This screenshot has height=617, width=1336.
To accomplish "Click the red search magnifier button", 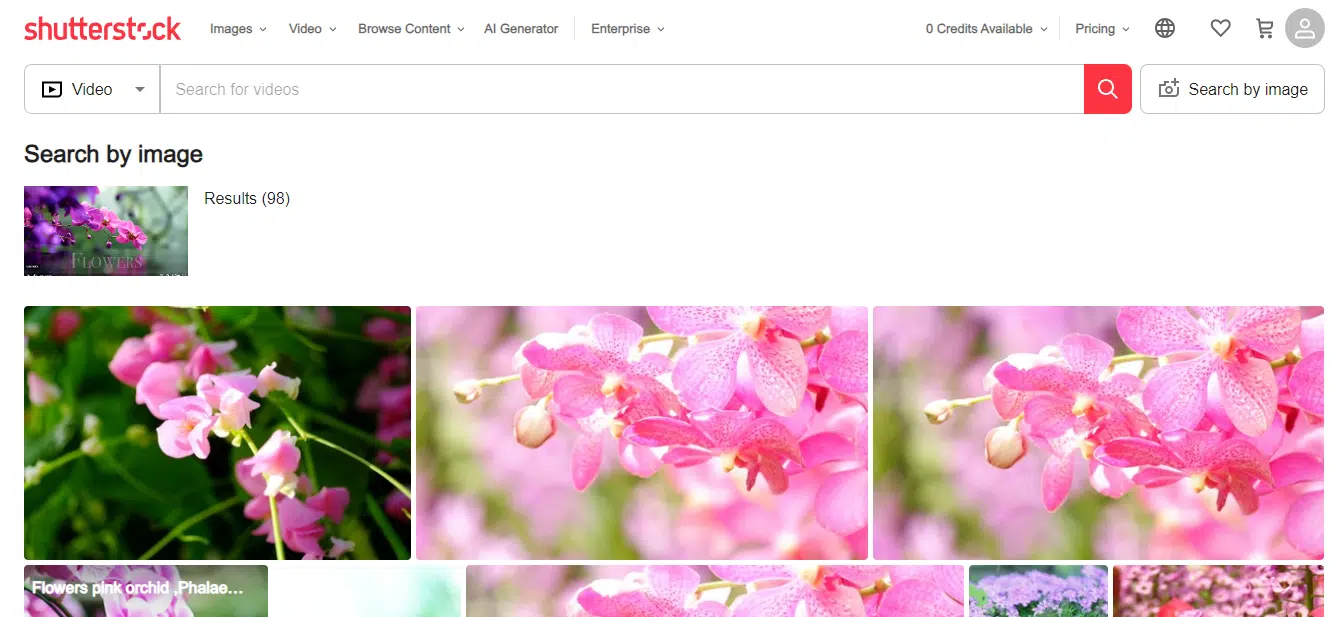I will point(1107,89).
